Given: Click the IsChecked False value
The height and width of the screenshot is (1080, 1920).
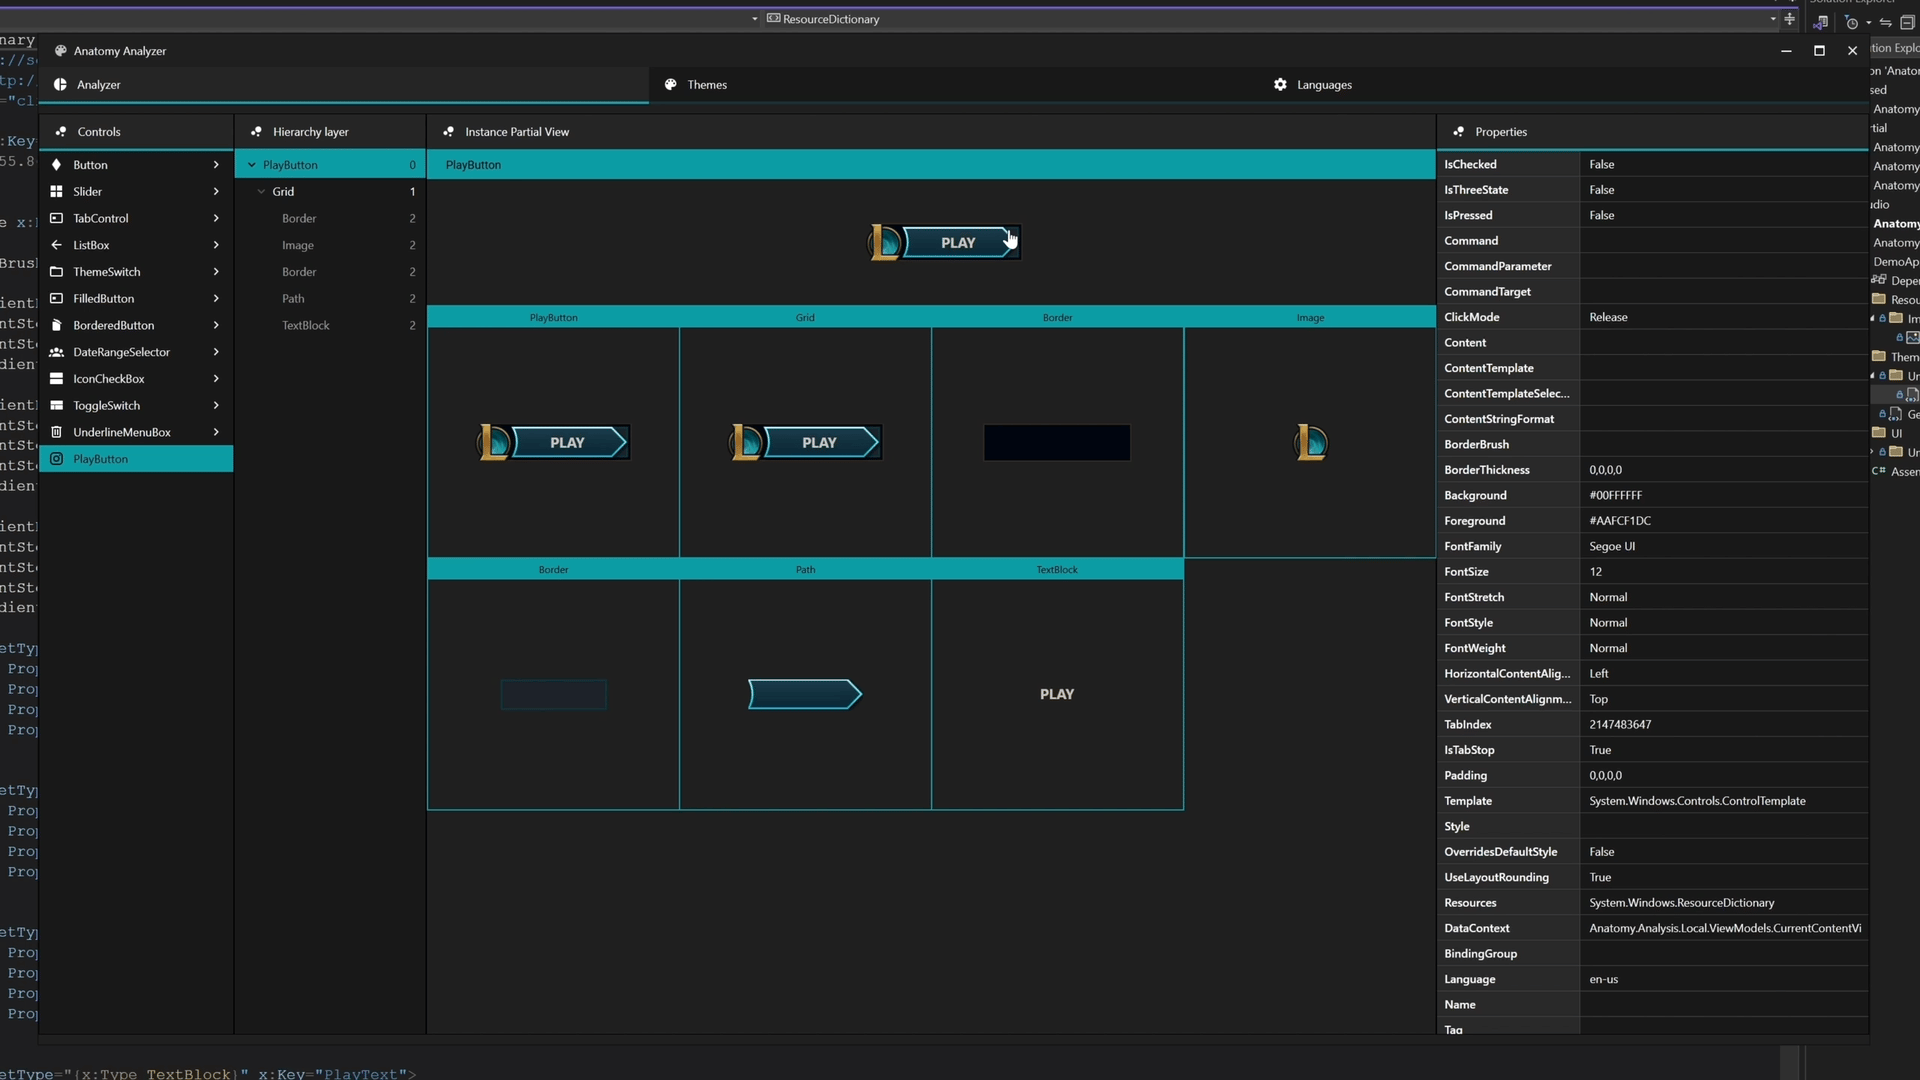Looking at the screenshot, I should pyautogui.click(x=1724, y=164).
